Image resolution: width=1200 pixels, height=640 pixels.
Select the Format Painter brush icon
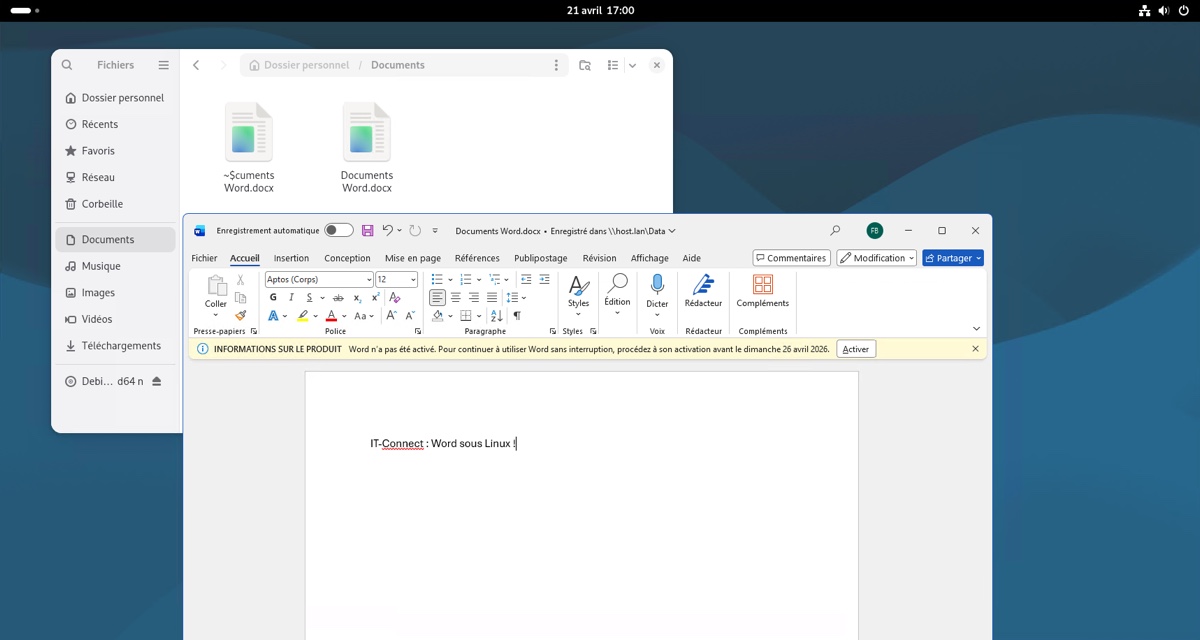[240, 315]
